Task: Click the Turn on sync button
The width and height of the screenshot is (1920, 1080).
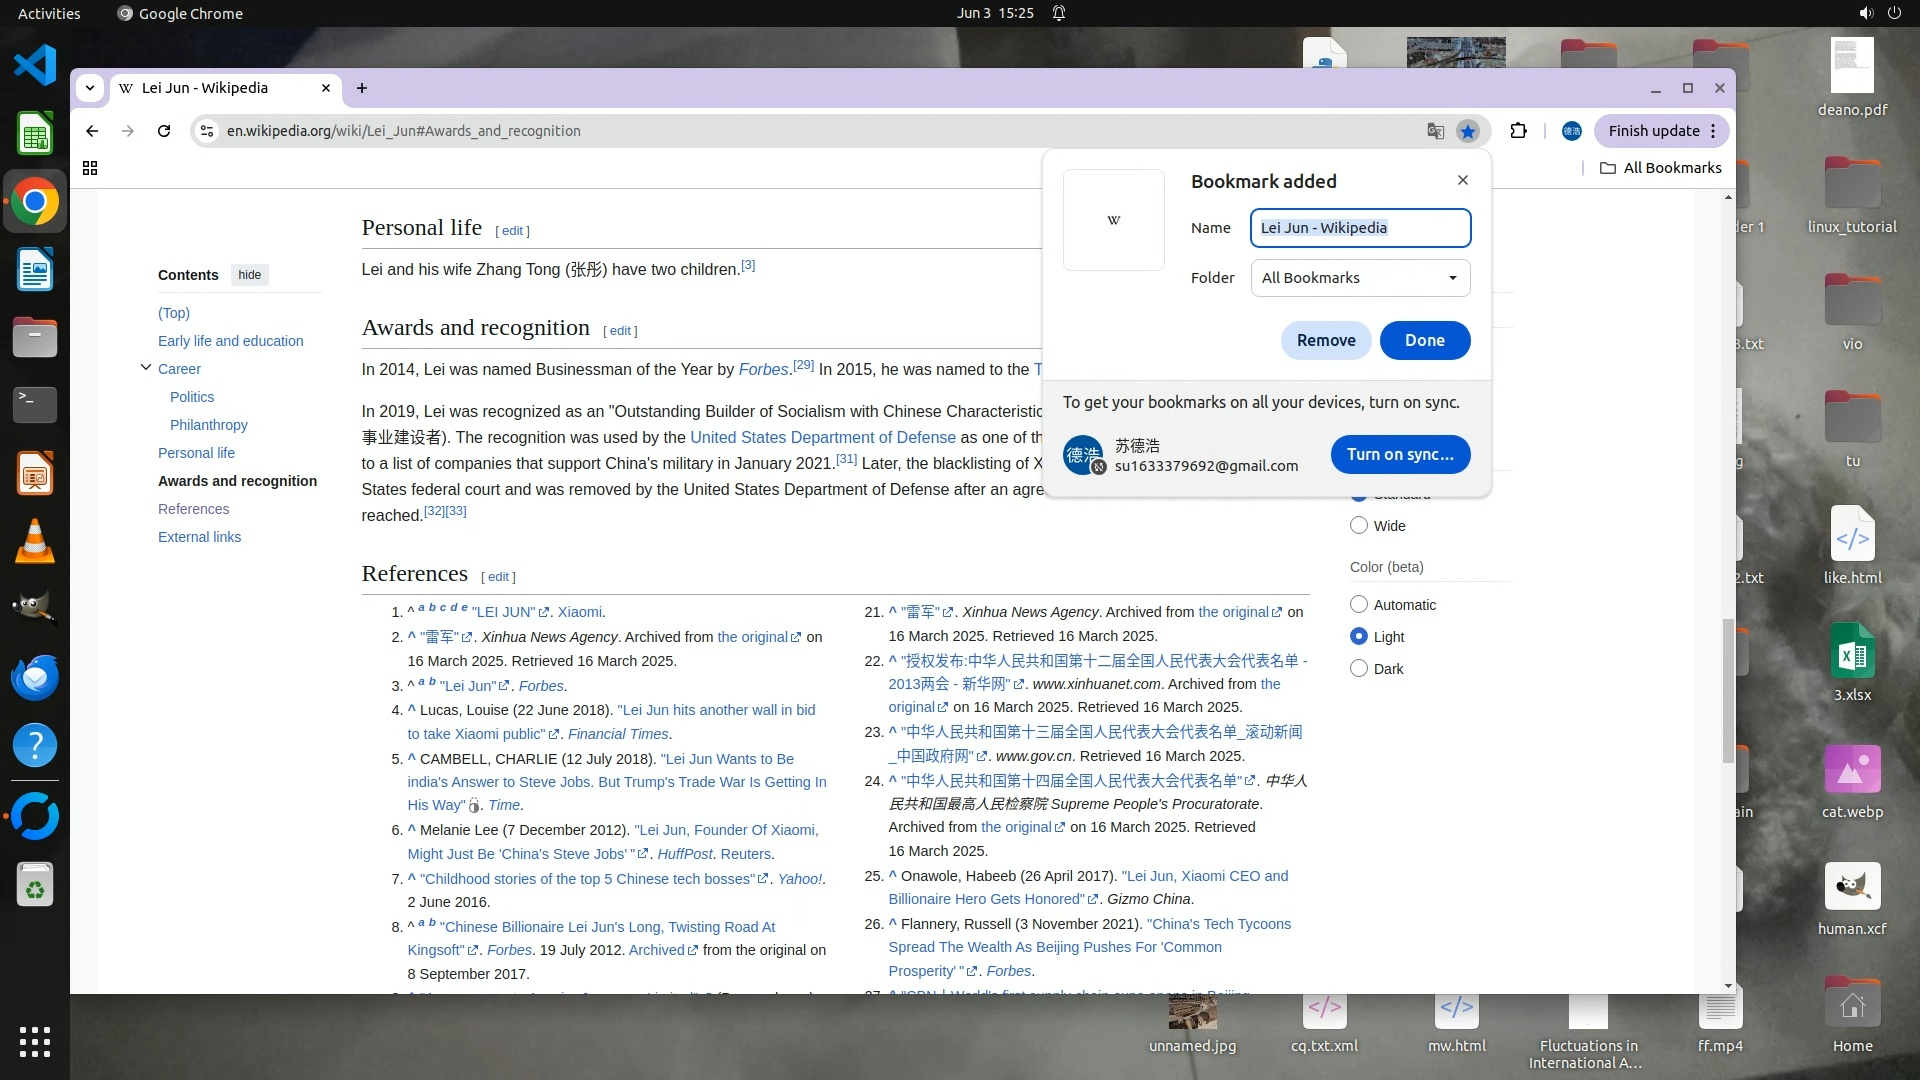Action: 1400,454
